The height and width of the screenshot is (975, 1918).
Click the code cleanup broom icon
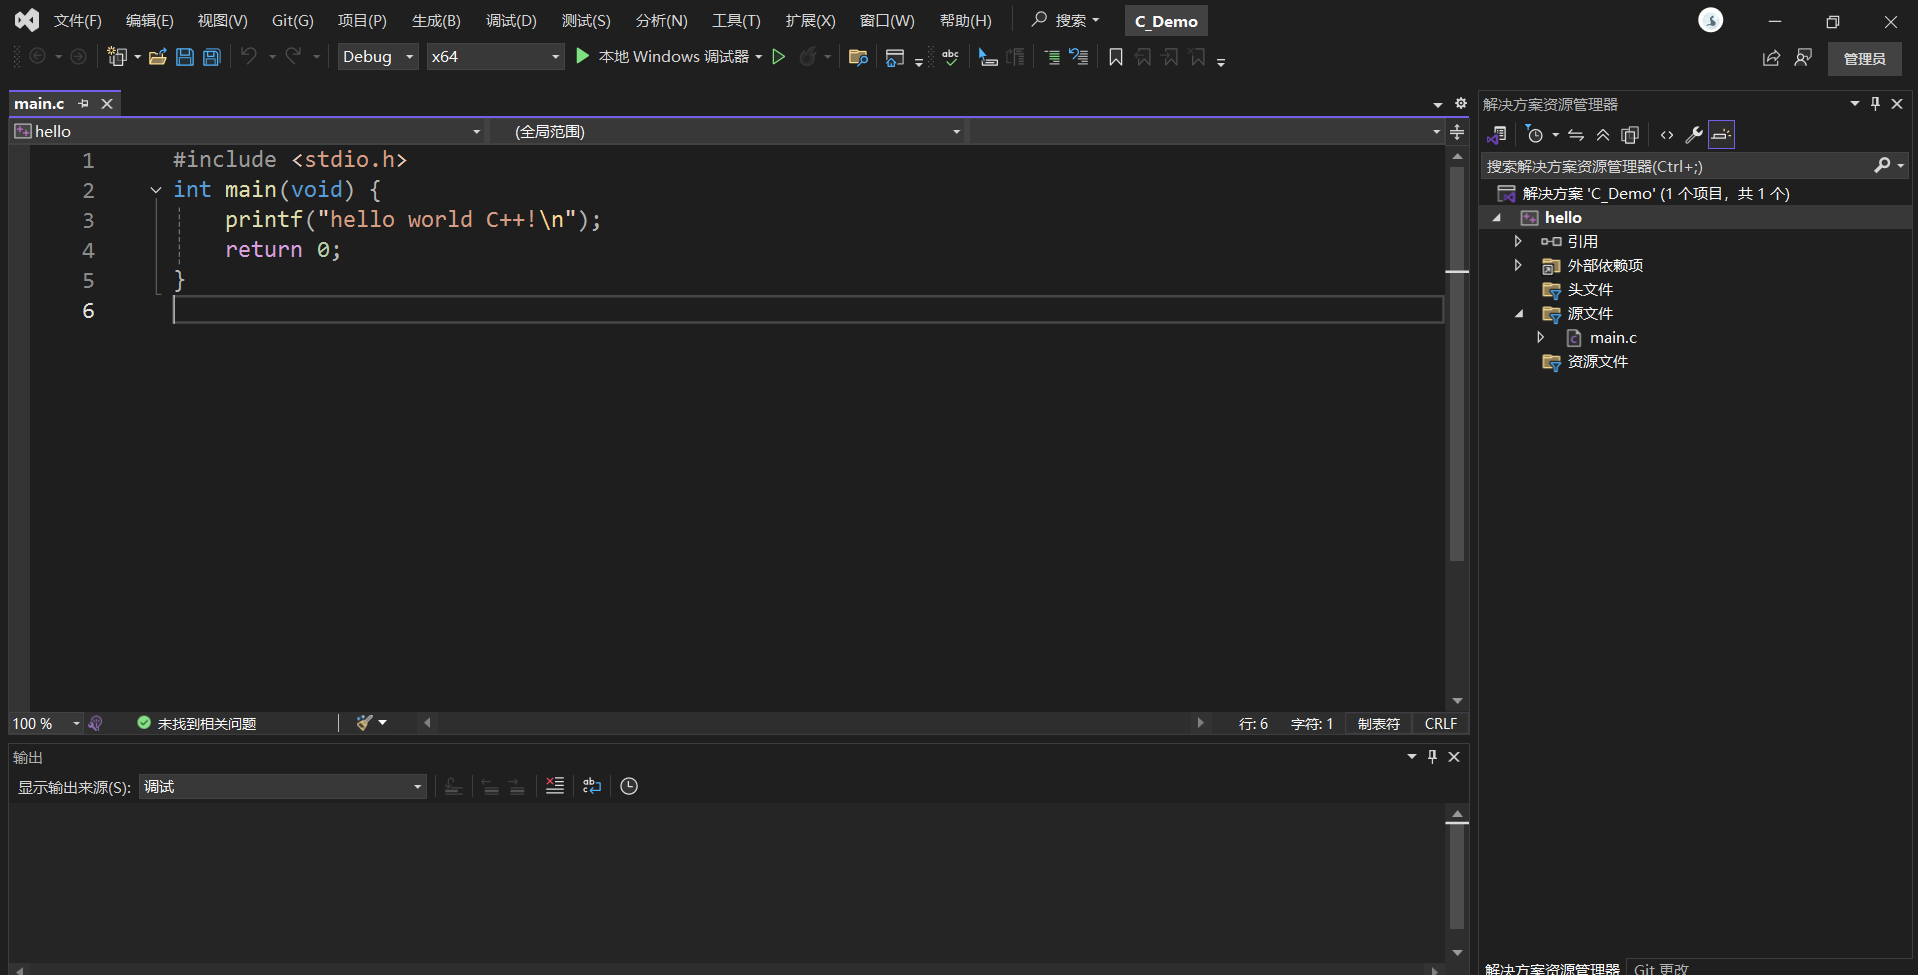365,723
